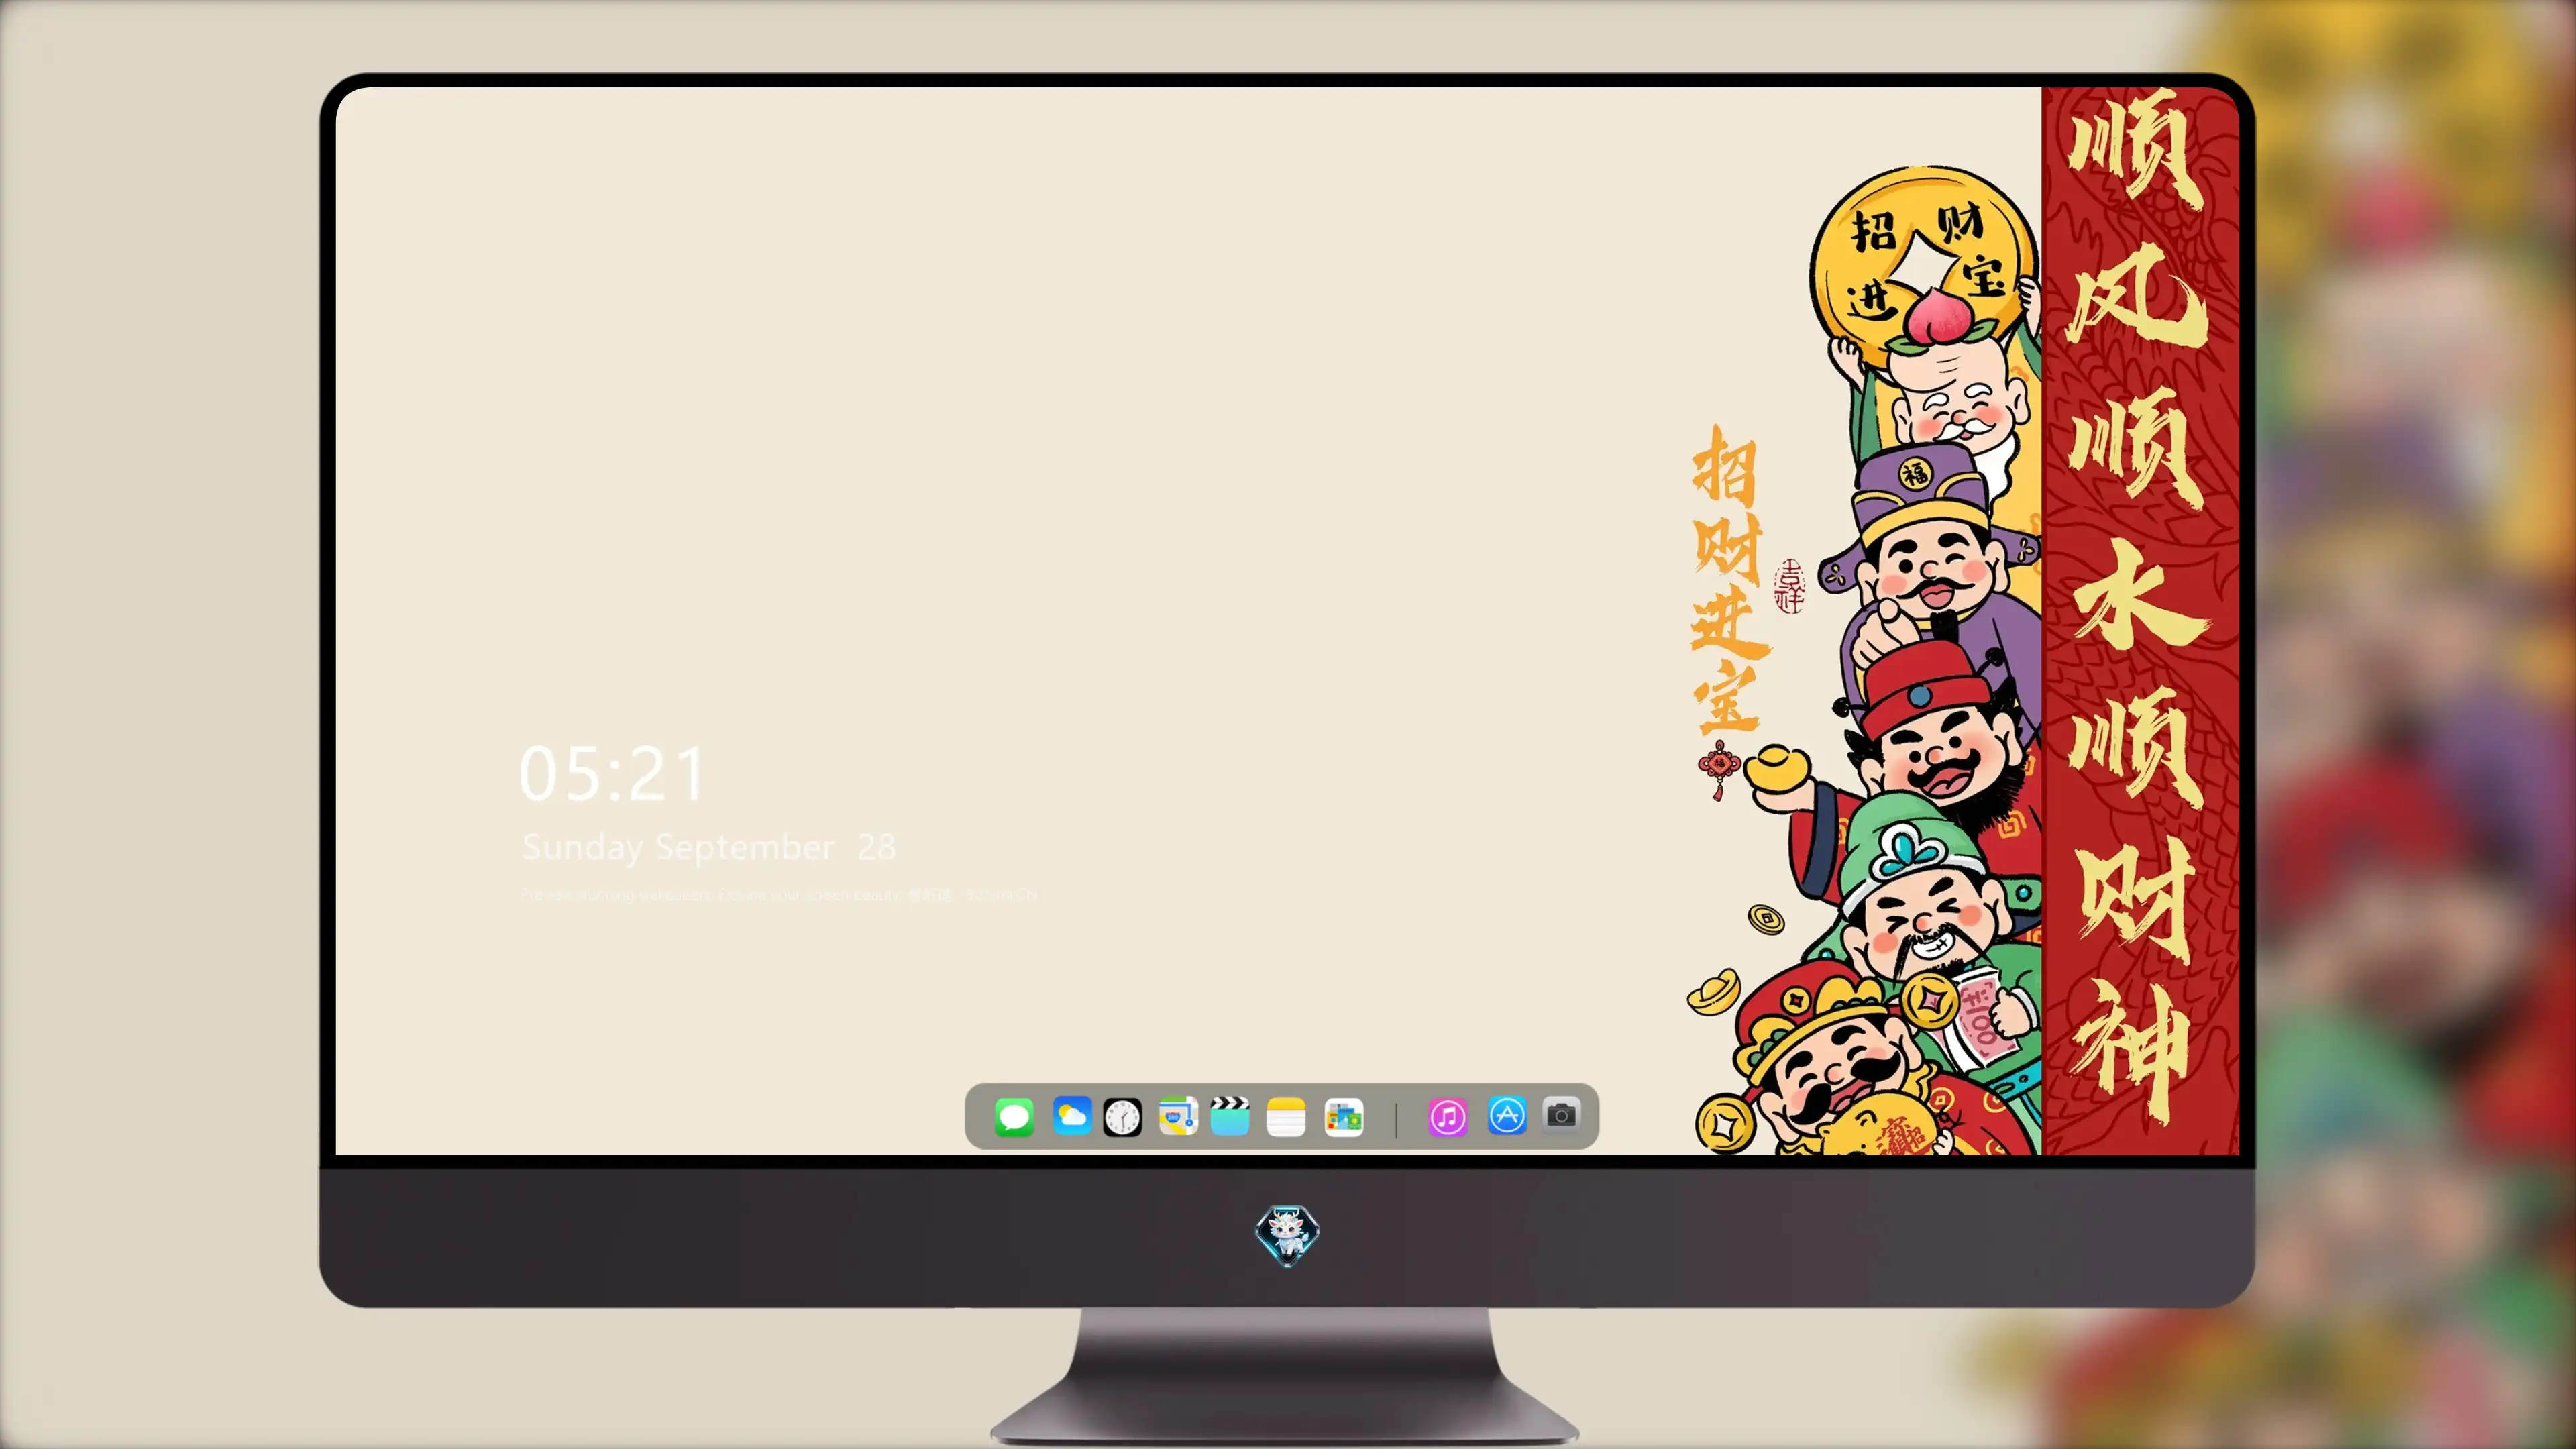Launch the Videos clapperboard app
The image size is (2576, 1449).
click(1230, 1116)
